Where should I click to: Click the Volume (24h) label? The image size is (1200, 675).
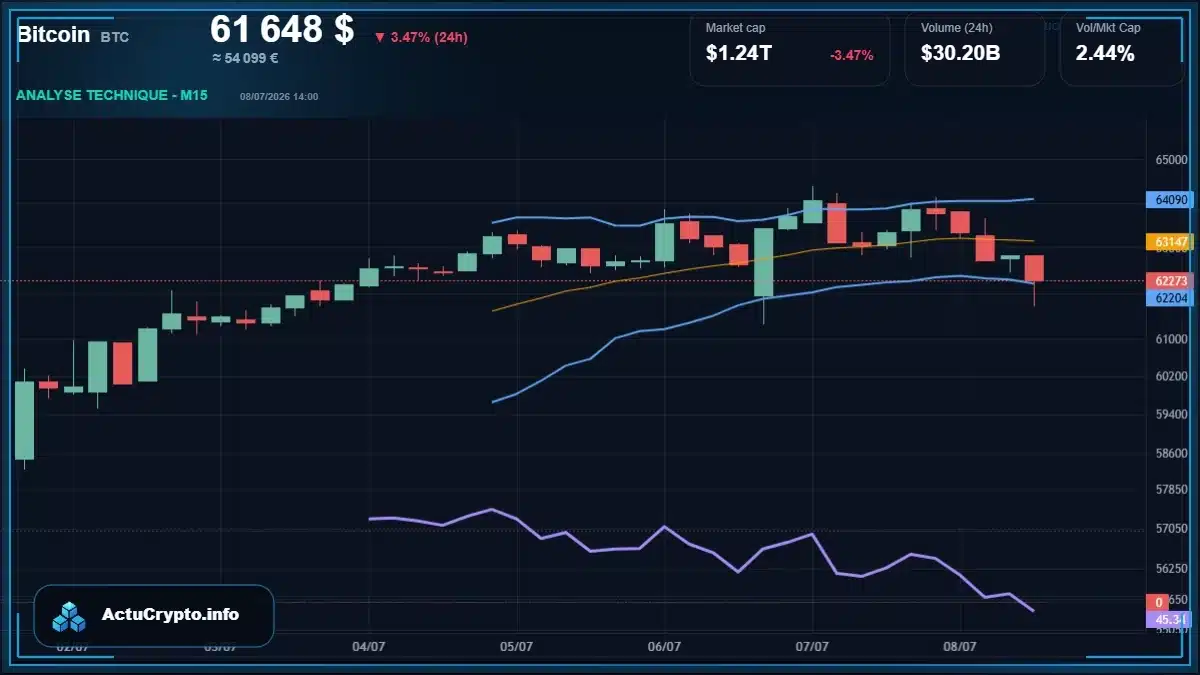point(957,28)
